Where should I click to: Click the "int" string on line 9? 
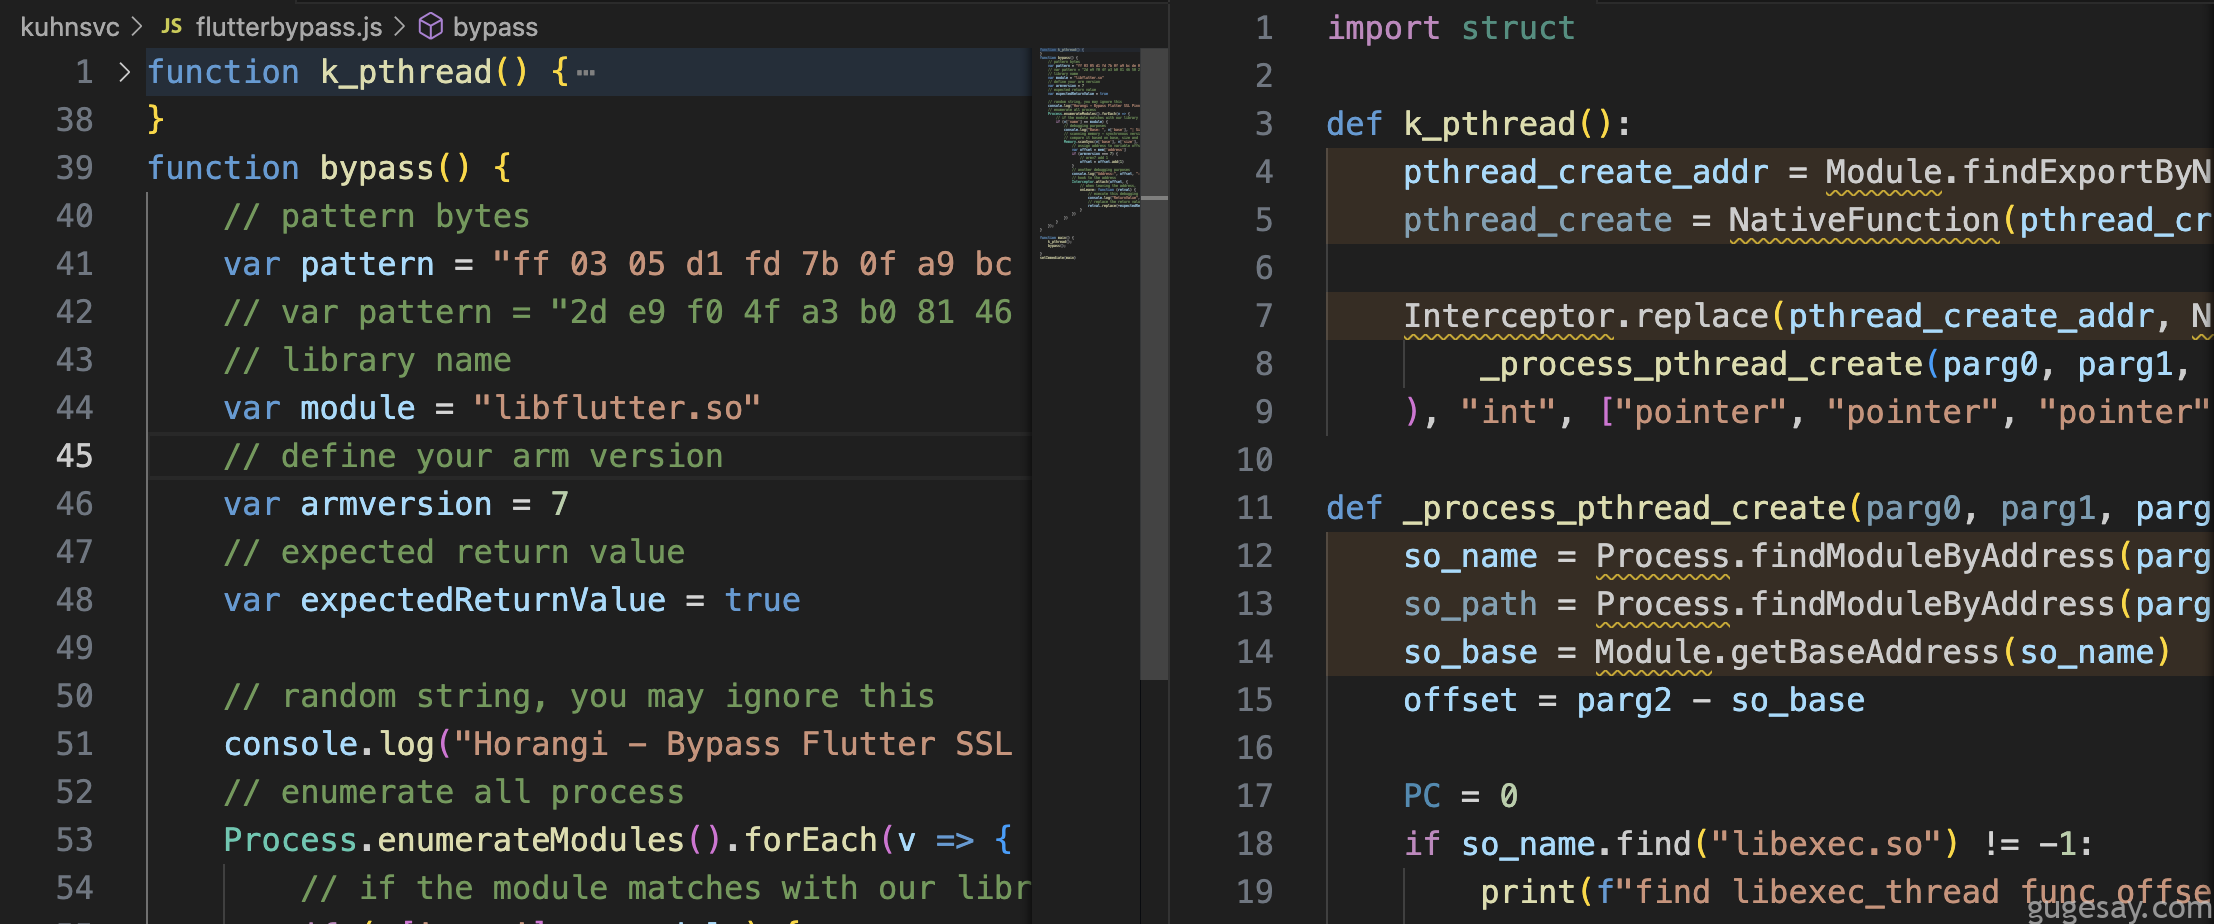point(1508,412)
